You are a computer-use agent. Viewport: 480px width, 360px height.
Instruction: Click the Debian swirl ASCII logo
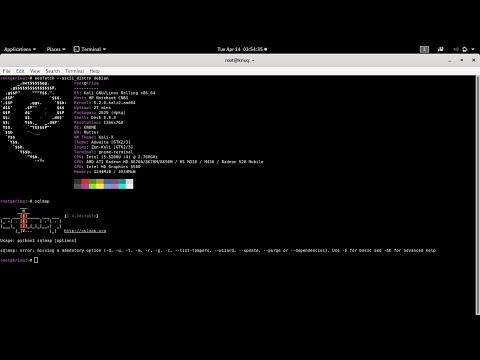tap(33, 122)
